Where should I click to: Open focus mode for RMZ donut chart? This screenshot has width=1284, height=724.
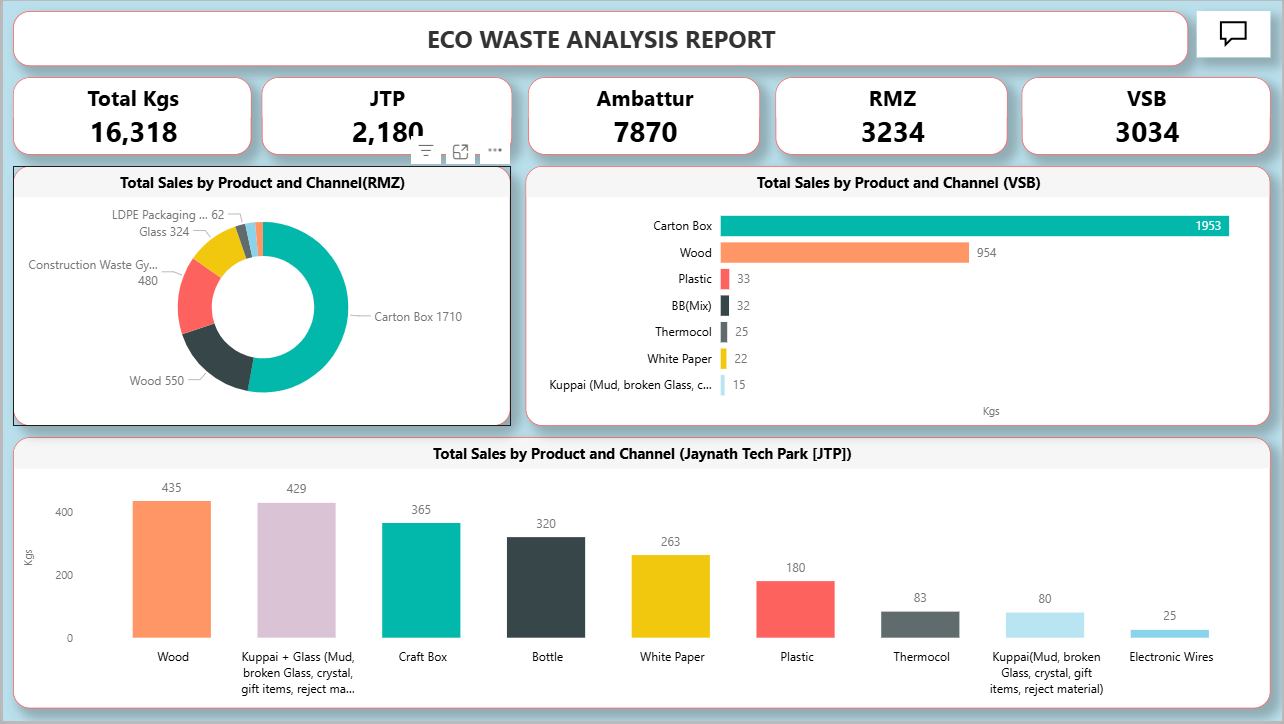(460, 151)
